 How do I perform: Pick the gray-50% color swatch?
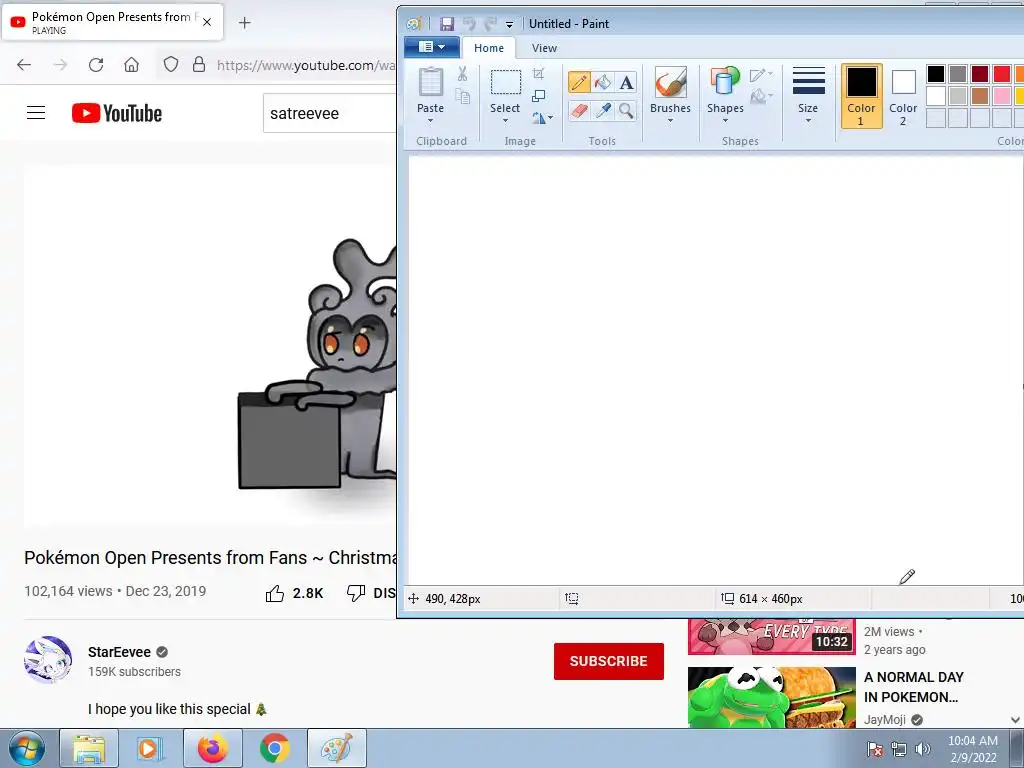pos(958,74)
